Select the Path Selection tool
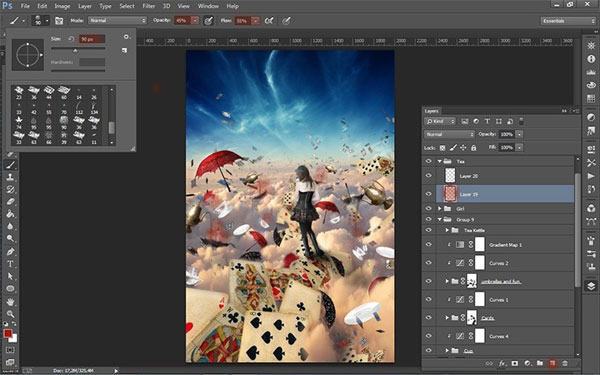This screenshot has height=375, width=600. click(x=10, y=276)
